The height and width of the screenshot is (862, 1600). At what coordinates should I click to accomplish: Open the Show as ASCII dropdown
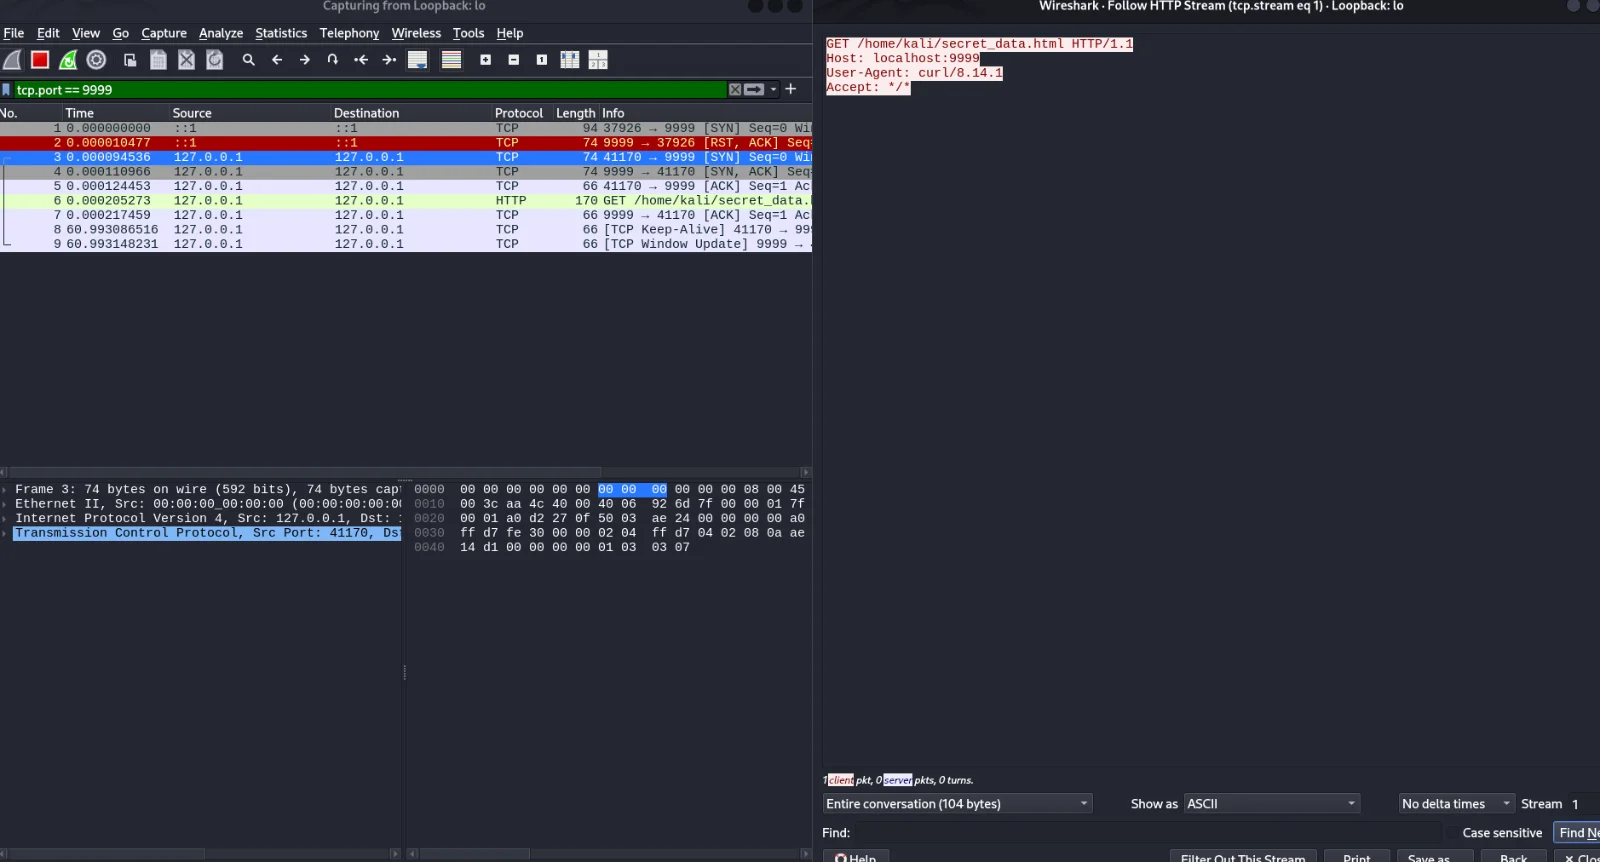(x=1272, y=804)
